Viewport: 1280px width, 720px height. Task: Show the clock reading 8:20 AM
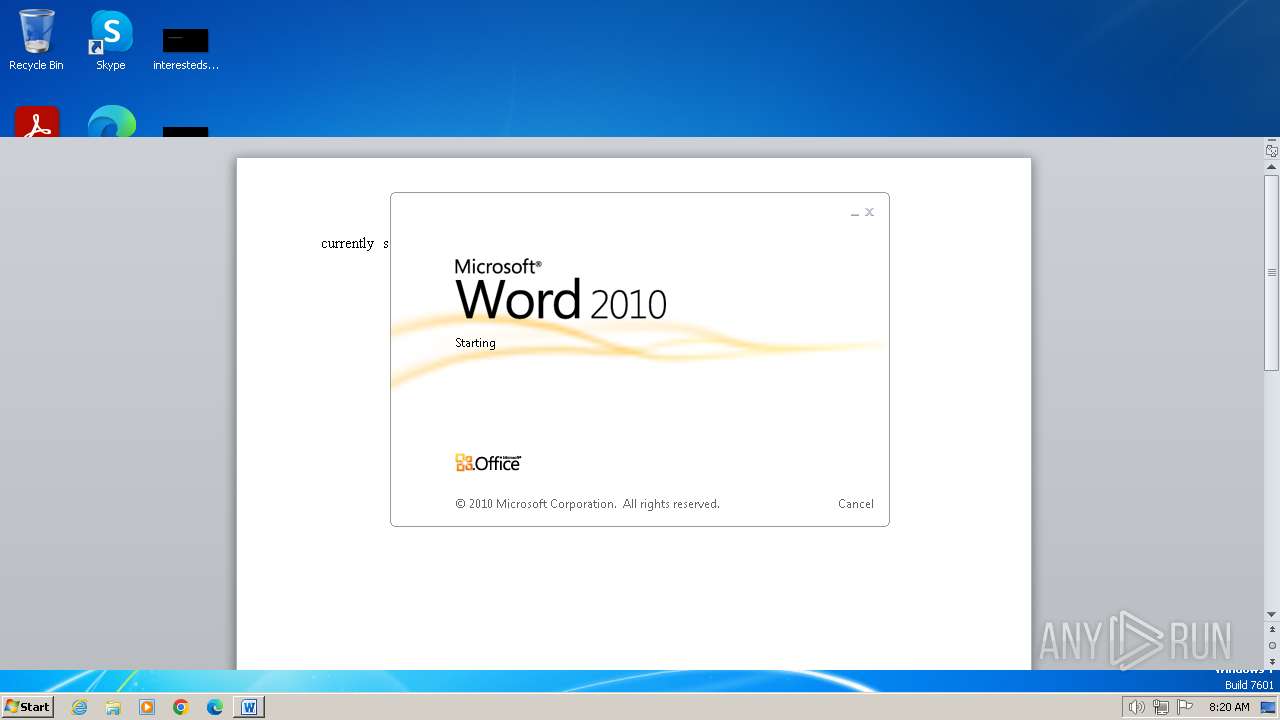[1229, 707]
